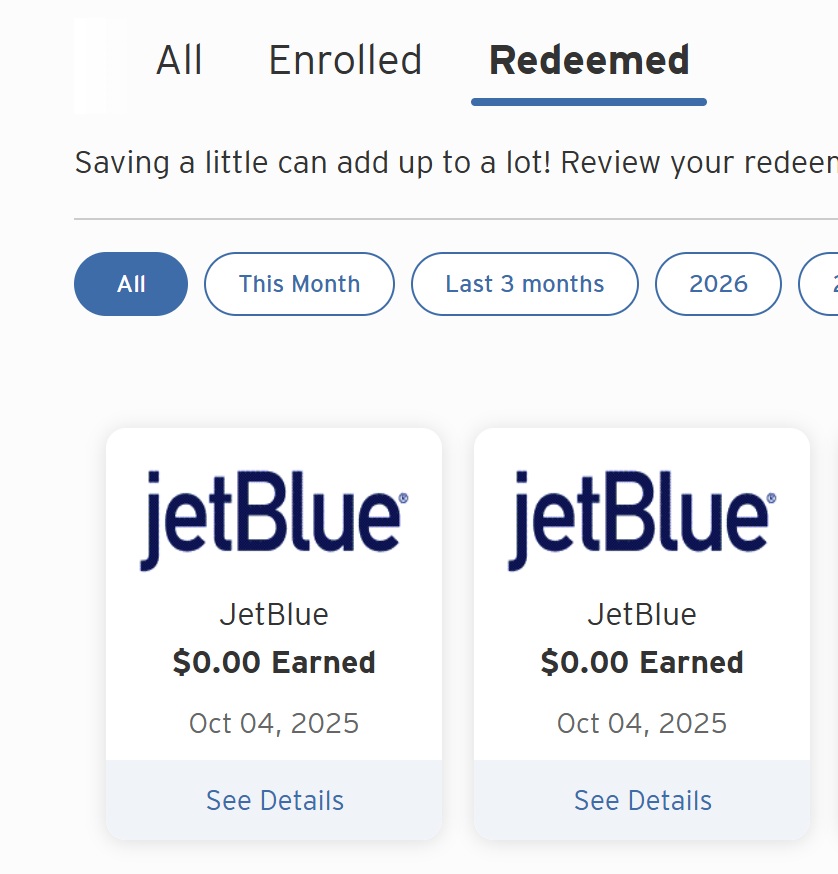Select the All filter chip

pos(131,284)
